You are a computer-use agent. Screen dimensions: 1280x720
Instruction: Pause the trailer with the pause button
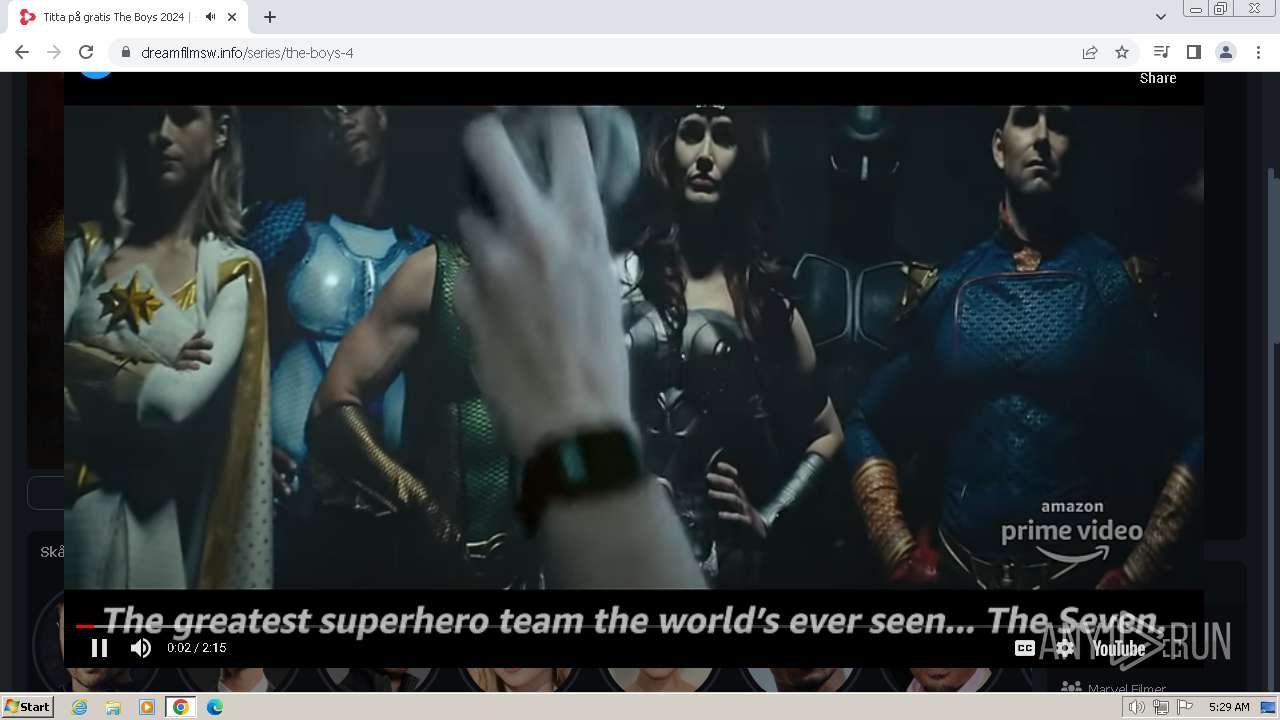(99, 648)
